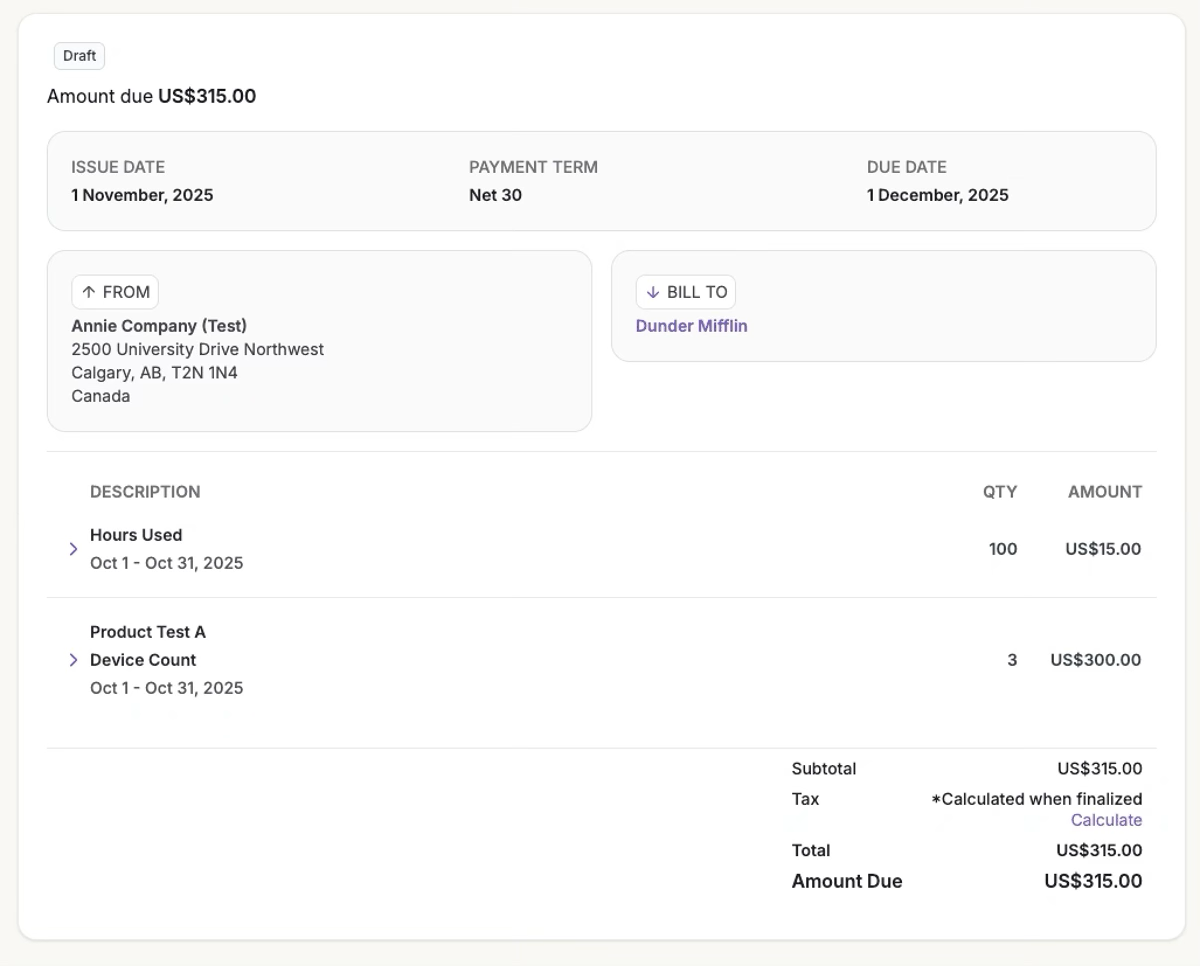The image size is (1200, 966).
Task: Select the Hours Used item title
Action: [136, 535]
